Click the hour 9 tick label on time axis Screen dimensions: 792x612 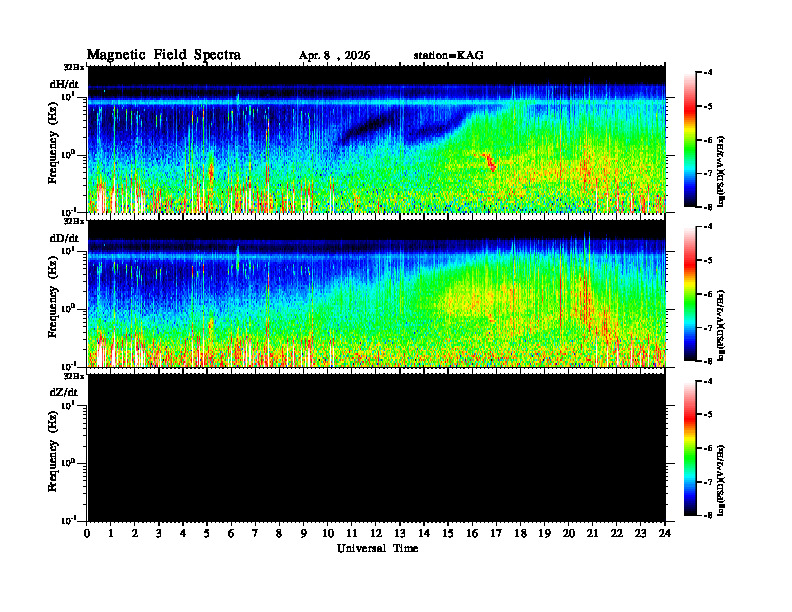[304, 534]
